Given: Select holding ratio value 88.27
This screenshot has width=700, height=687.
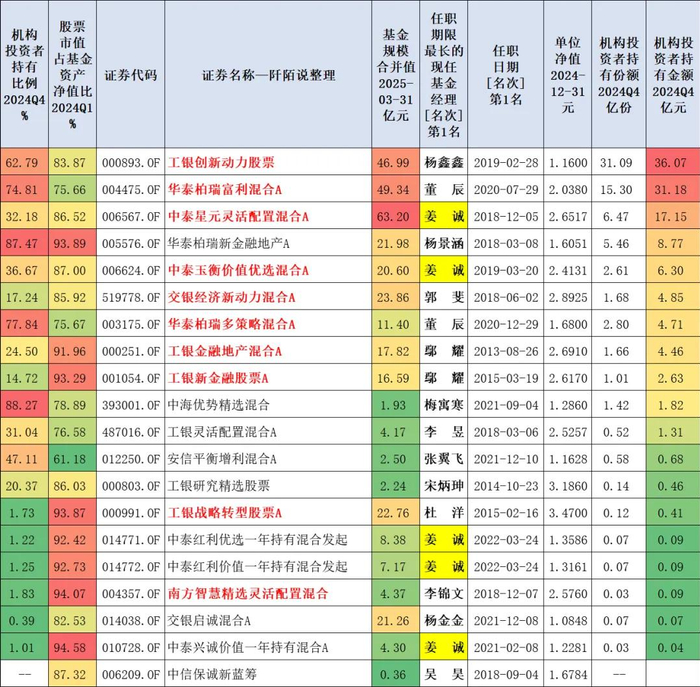Looking at the screenshot, I should pyautogui.click(x=22, y=405).
